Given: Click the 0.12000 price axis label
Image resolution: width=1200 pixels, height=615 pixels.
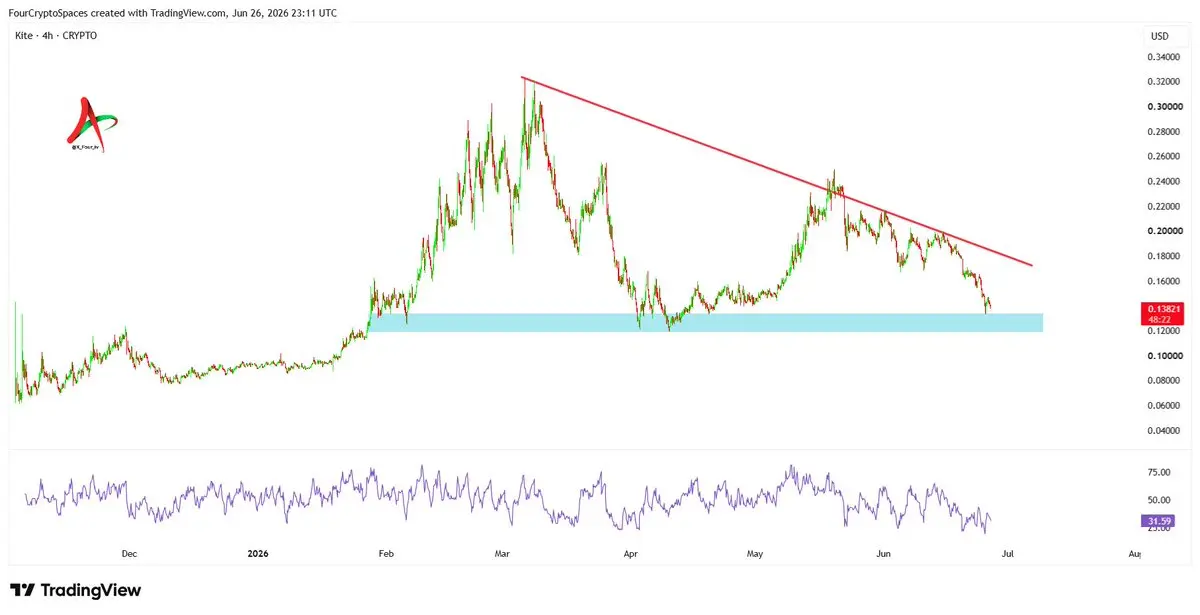Looking at the screenshot, I should 1165,331.
